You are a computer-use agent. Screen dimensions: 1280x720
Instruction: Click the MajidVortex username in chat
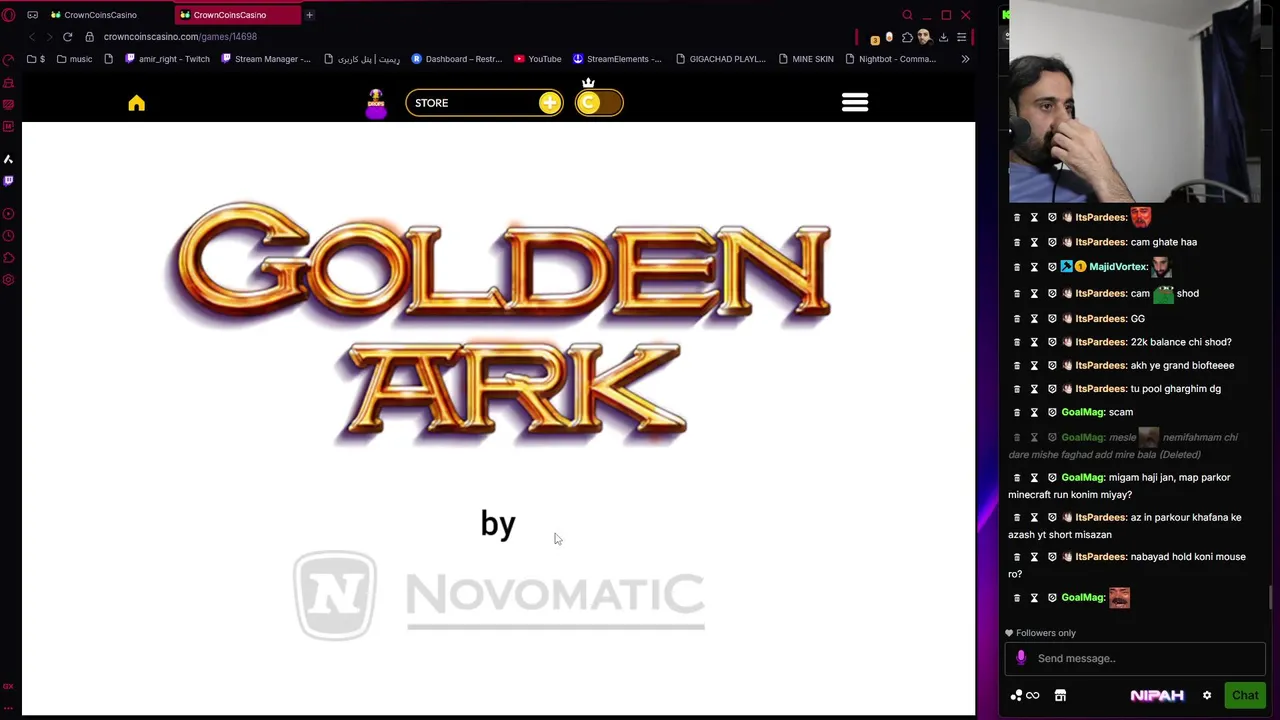[1118, 267]
